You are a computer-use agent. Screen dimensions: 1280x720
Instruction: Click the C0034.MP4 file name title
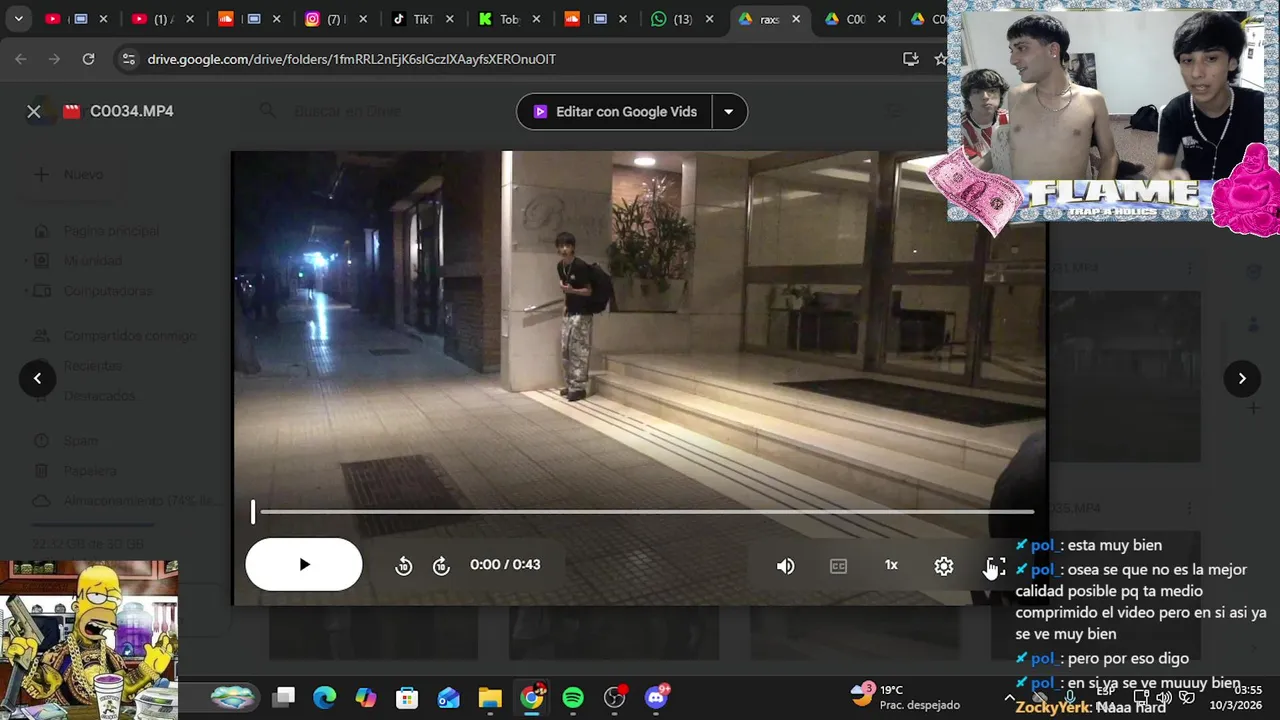coord(132,111)
